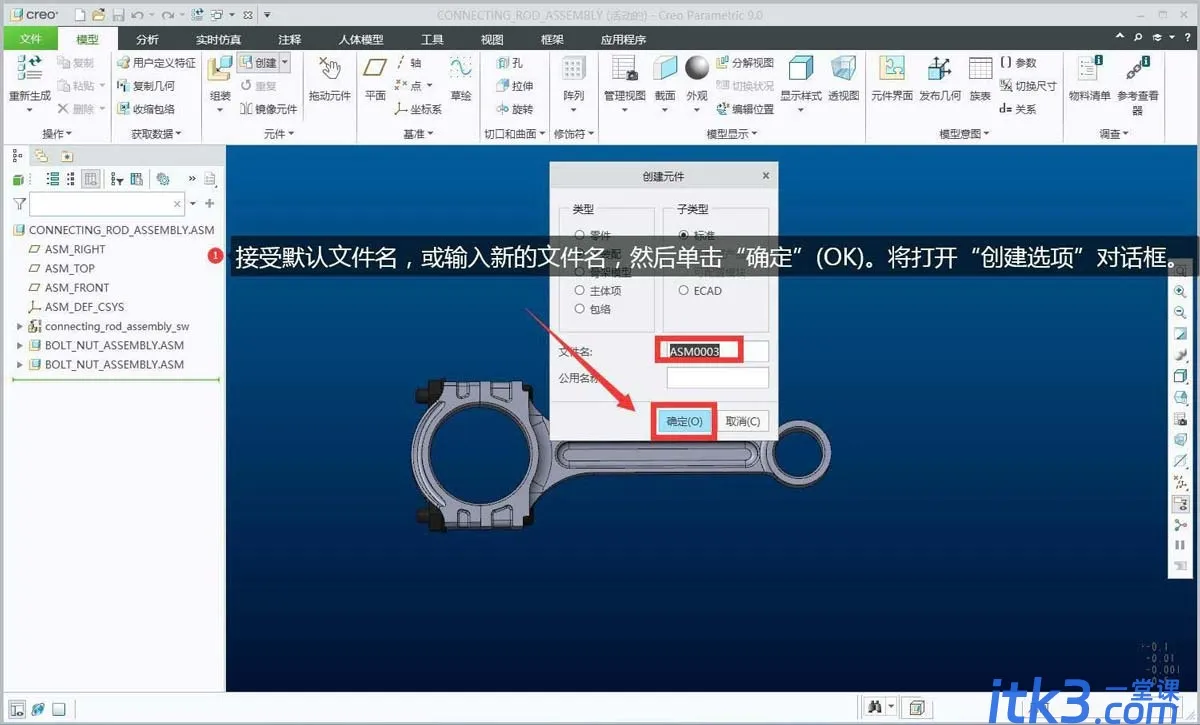Open Parameters (参数) in Model Intent
This screenshot has height=725, width=1200.
click(1019, 62)
